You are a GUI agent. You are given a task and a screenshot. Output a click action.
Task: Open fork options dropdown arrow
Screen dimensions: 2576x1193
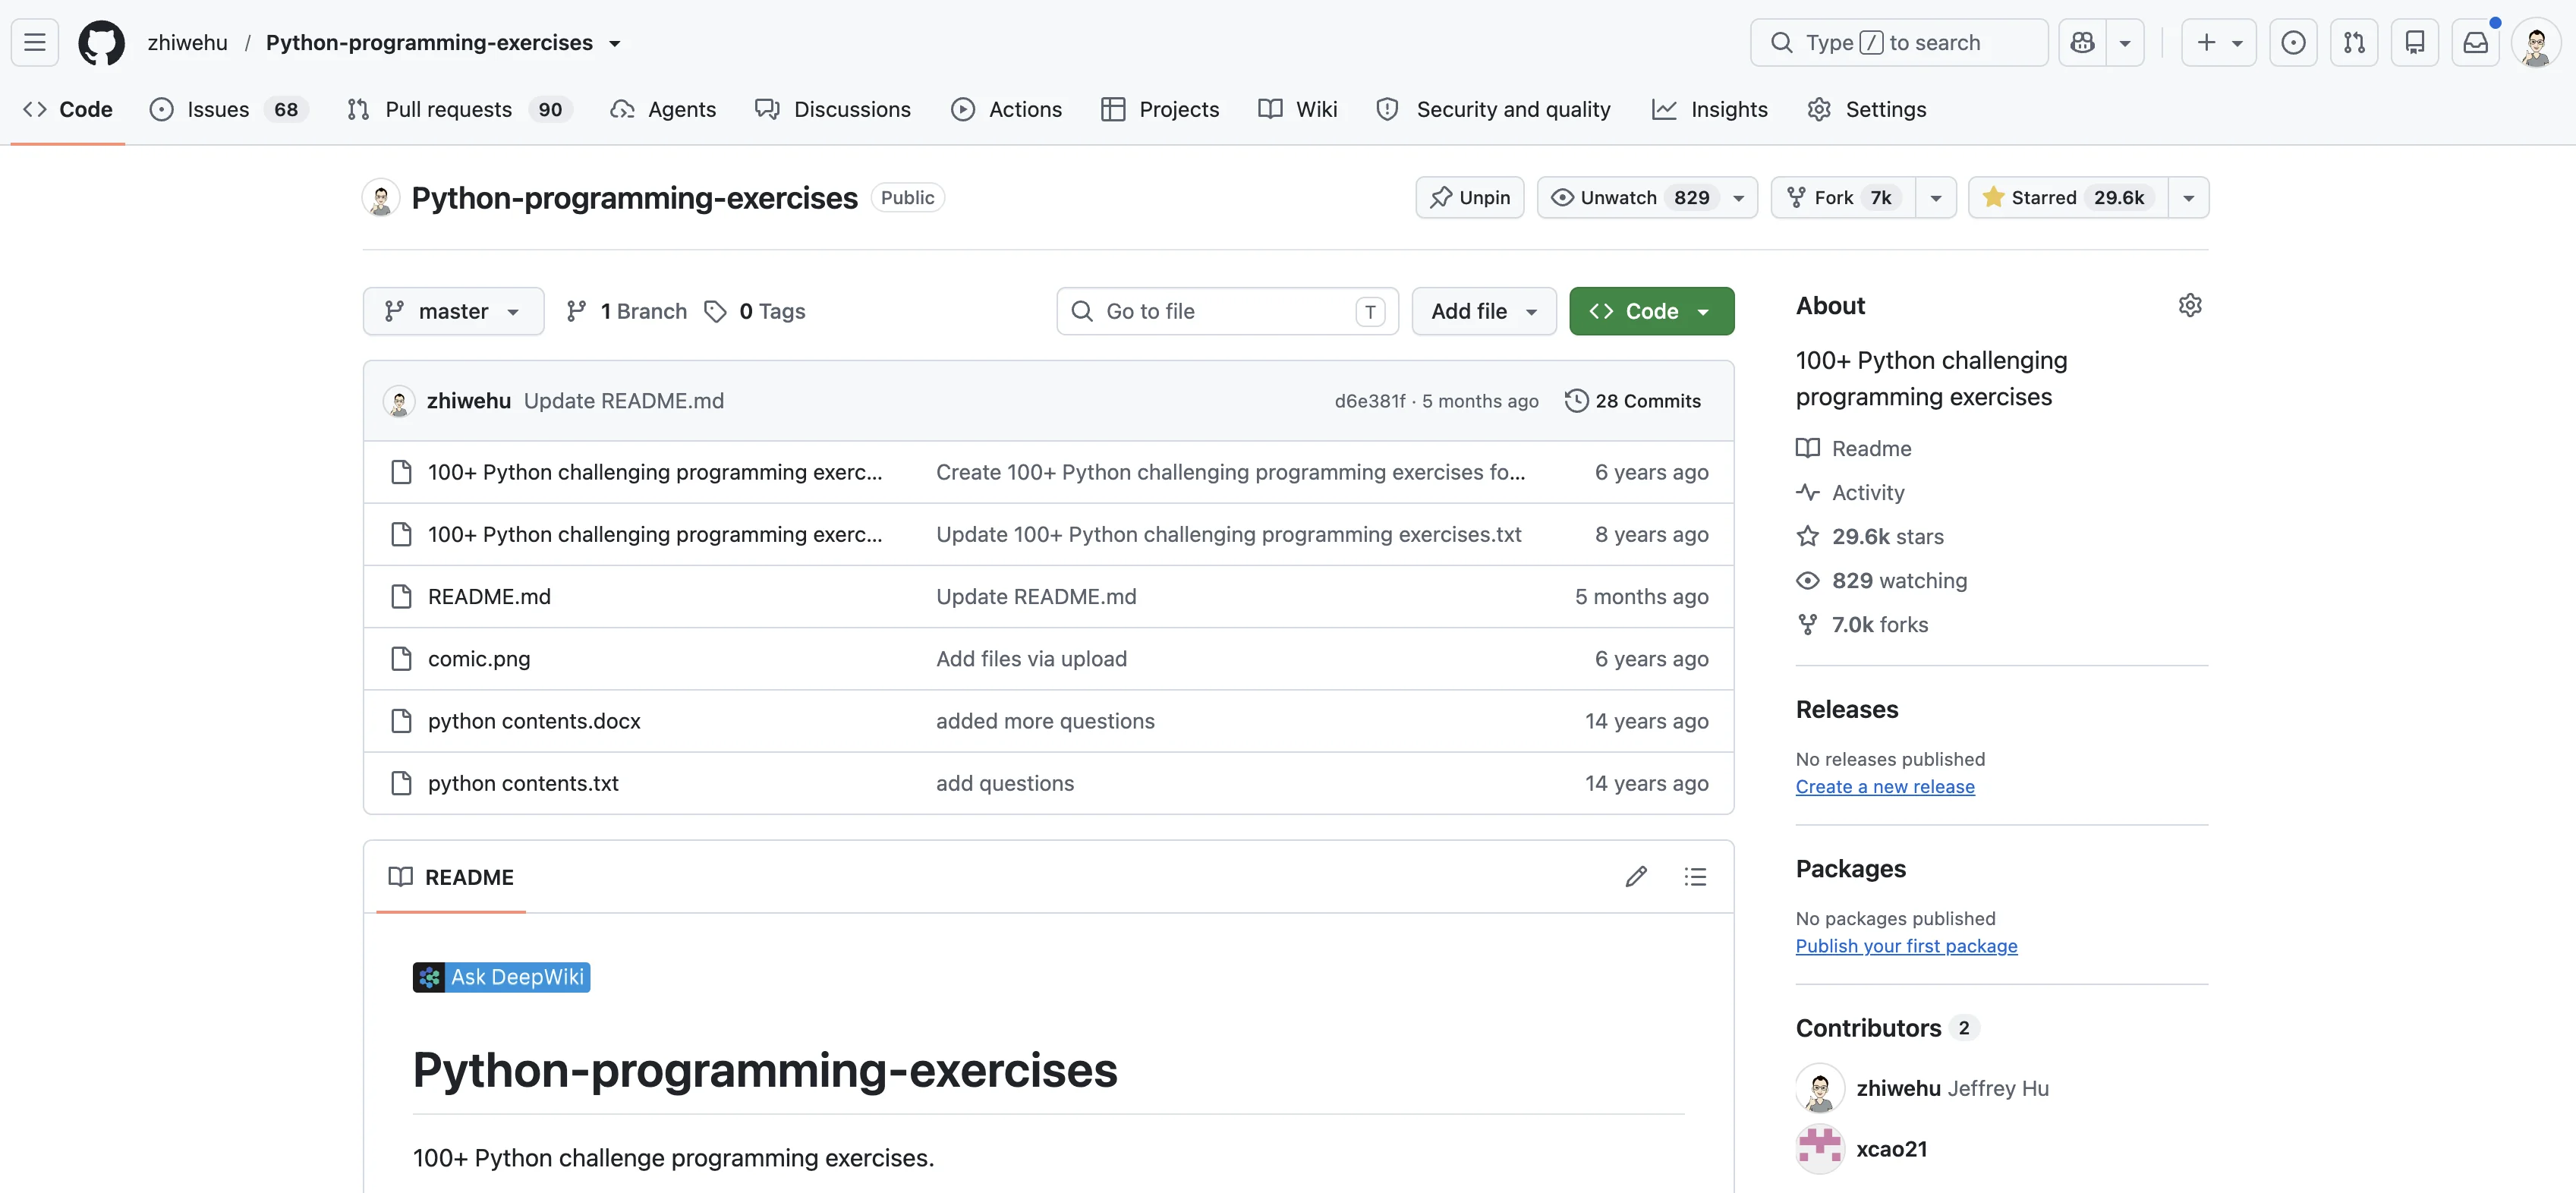pyautogui.click(x=1936, y=197)
